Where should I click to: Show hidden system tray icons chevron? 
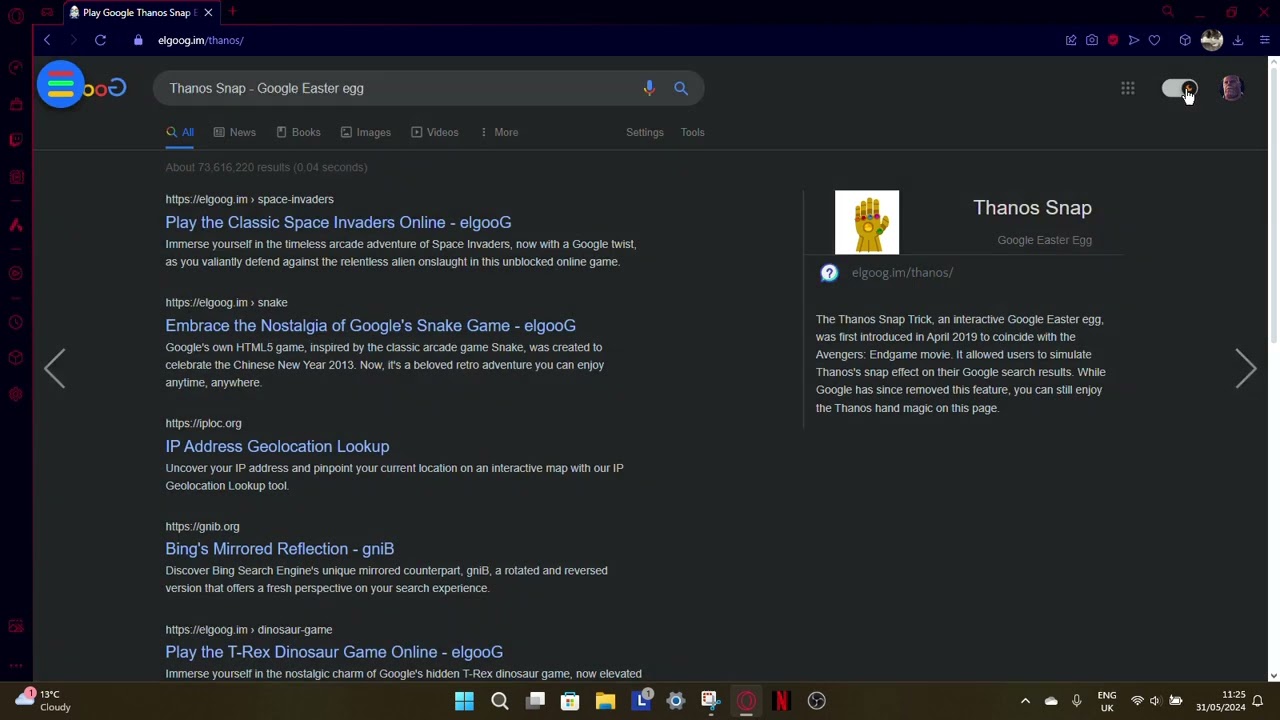point(1025,701)
